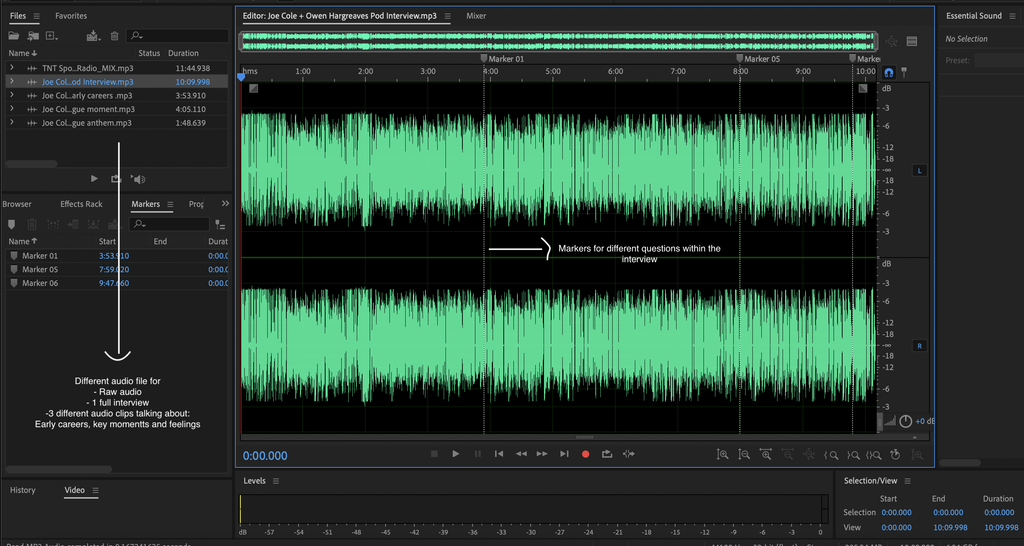This screenshot has height=546, width=1024.
Task: Toggle the snapping magnet icon
Action: coord(888,72)
